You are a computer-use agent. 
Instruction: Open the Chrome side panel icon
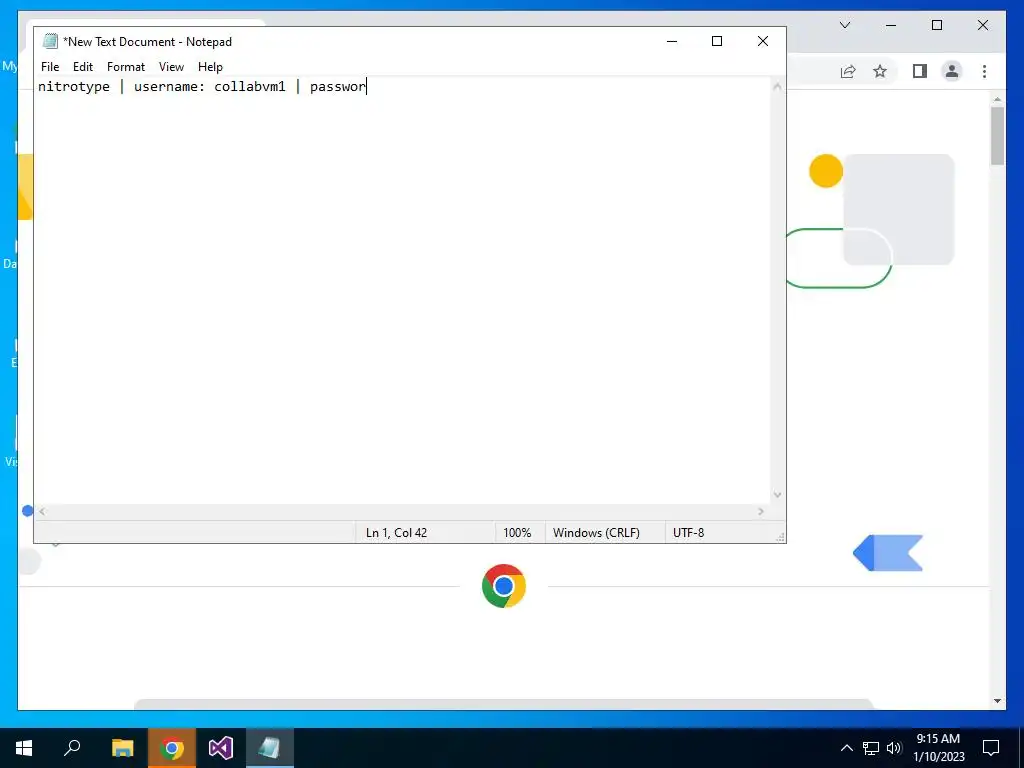pyautogui.click(x=920, y=71)
